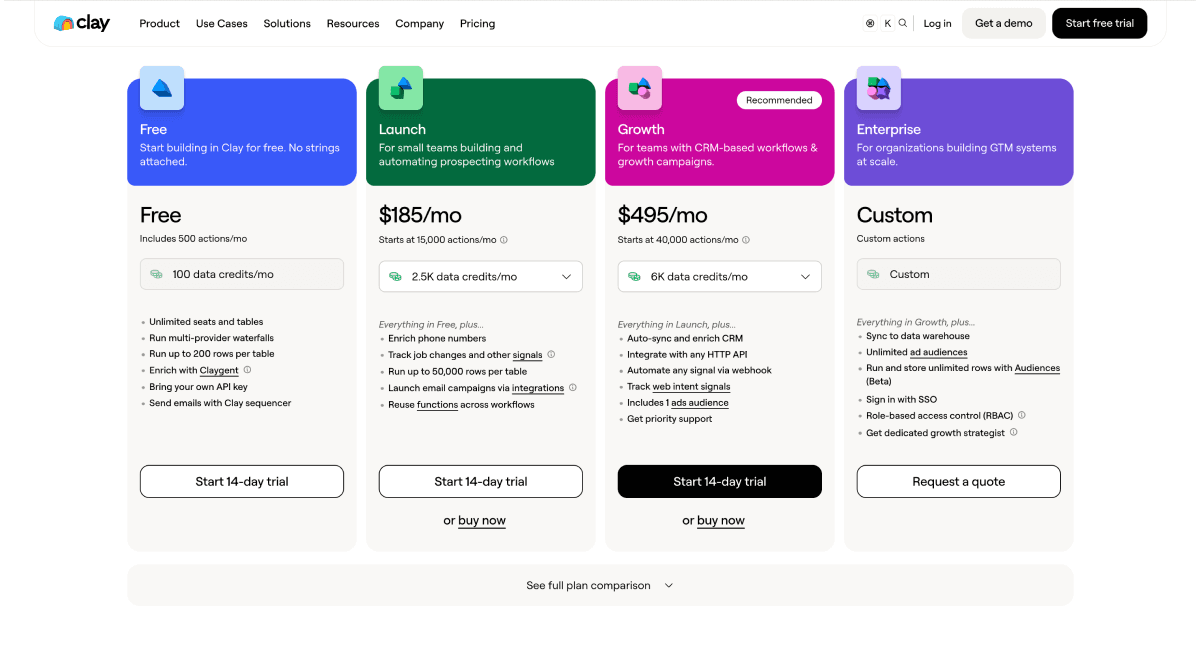Open the Company menu
The image size is (1200, 653).
420,23
